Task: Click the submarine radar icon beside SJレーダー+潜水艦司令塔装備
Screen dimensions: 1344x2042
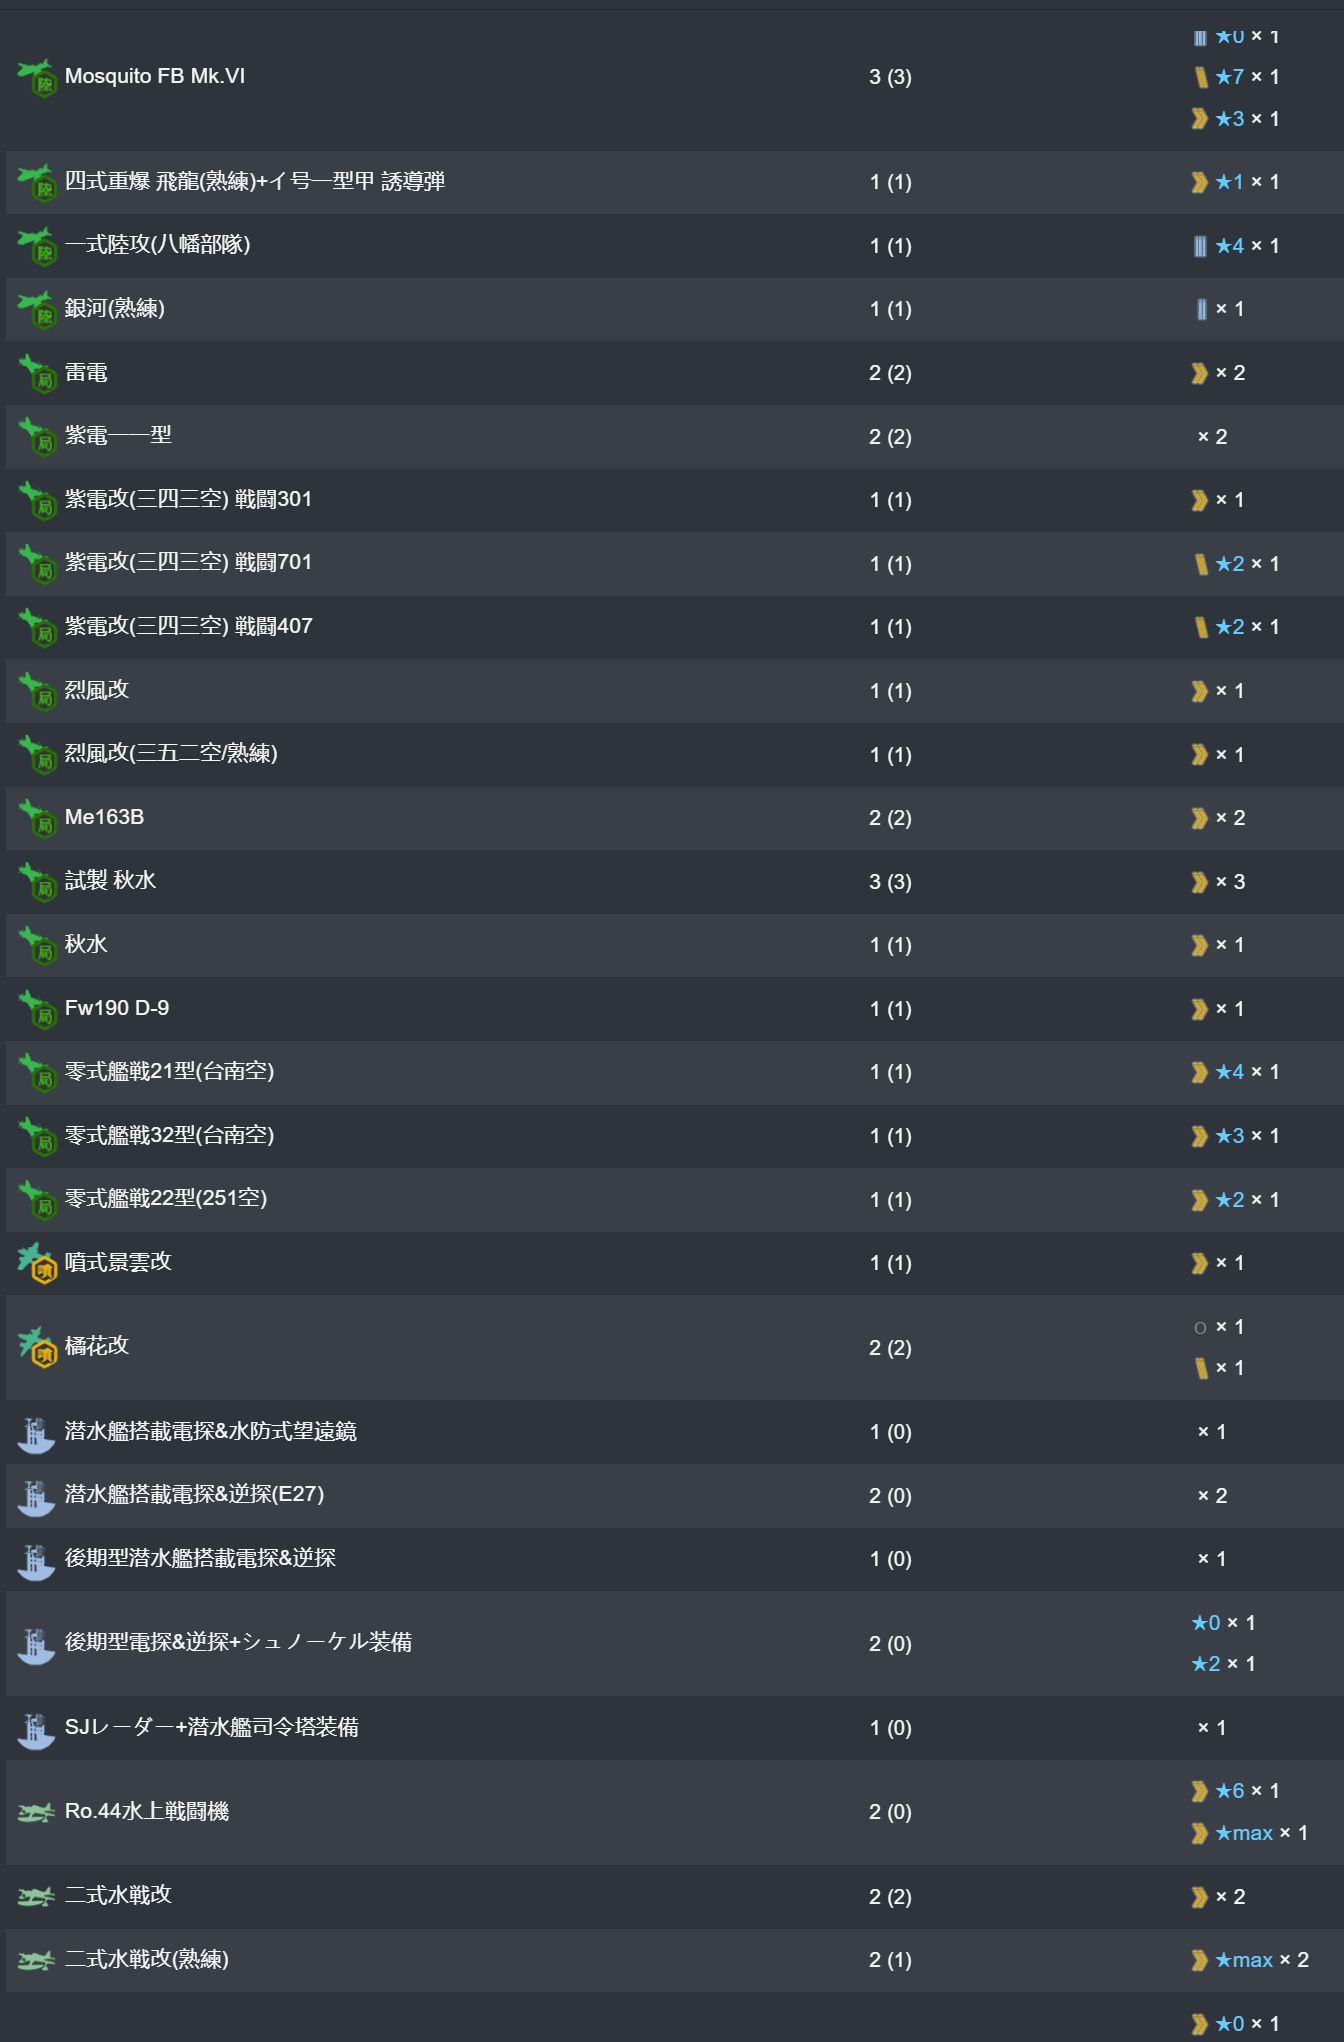Action: pos(37,1728)
